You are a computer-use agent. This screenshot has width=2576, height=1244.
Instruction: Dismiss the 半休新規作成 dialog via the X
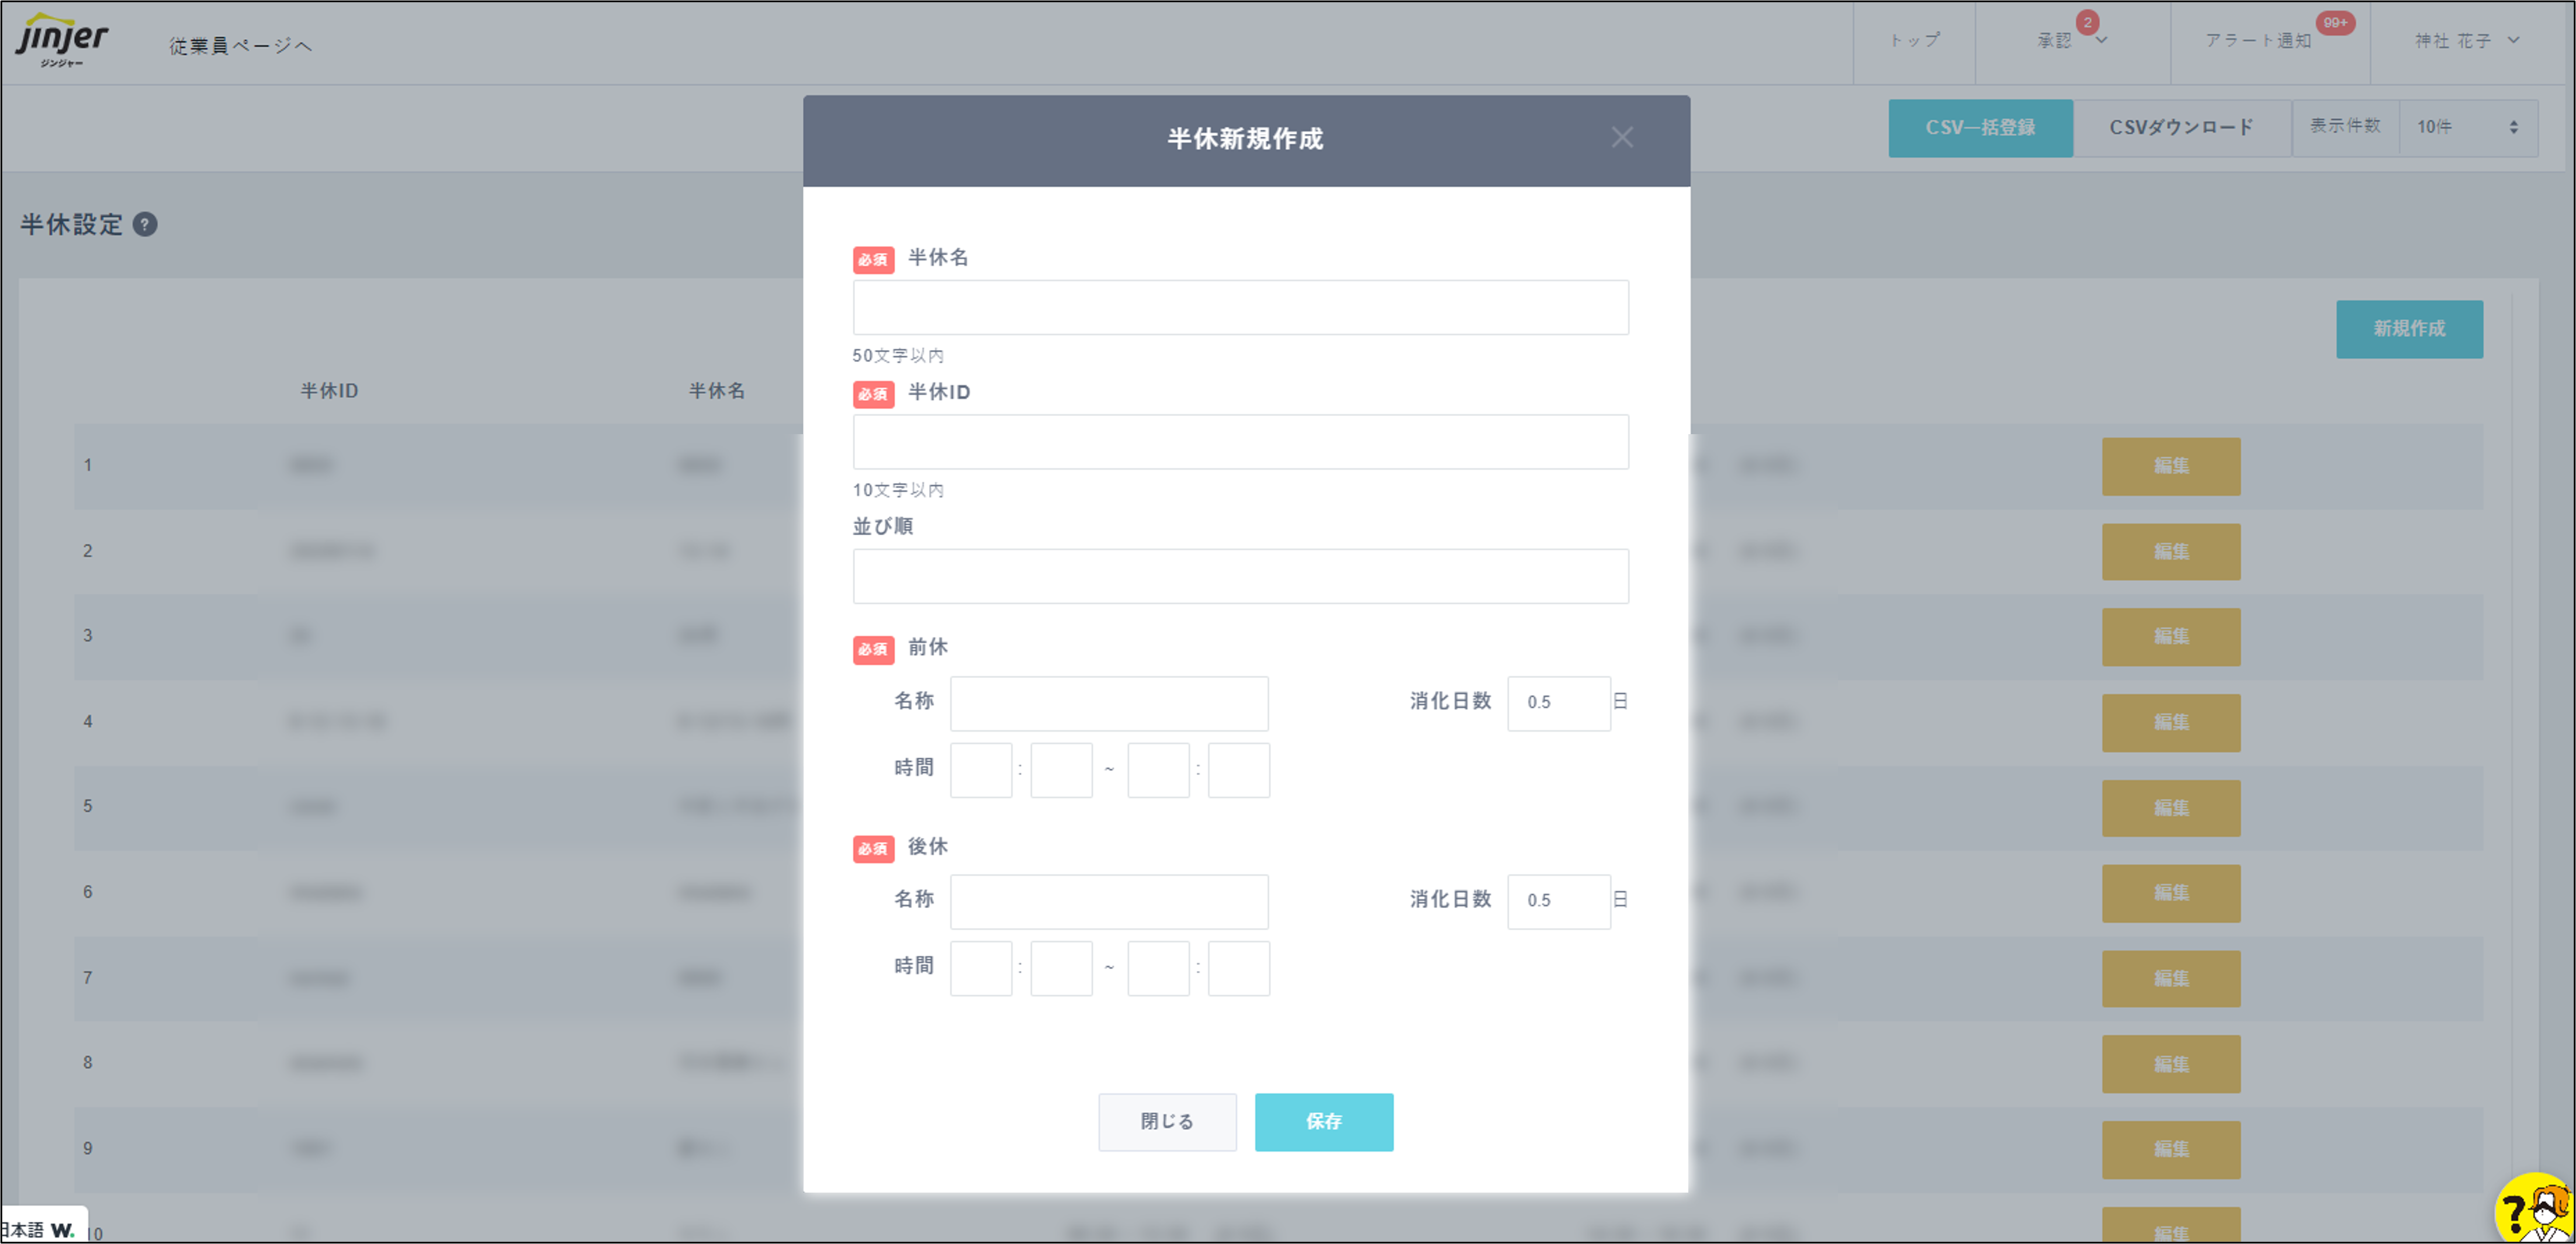point(1621,138)
